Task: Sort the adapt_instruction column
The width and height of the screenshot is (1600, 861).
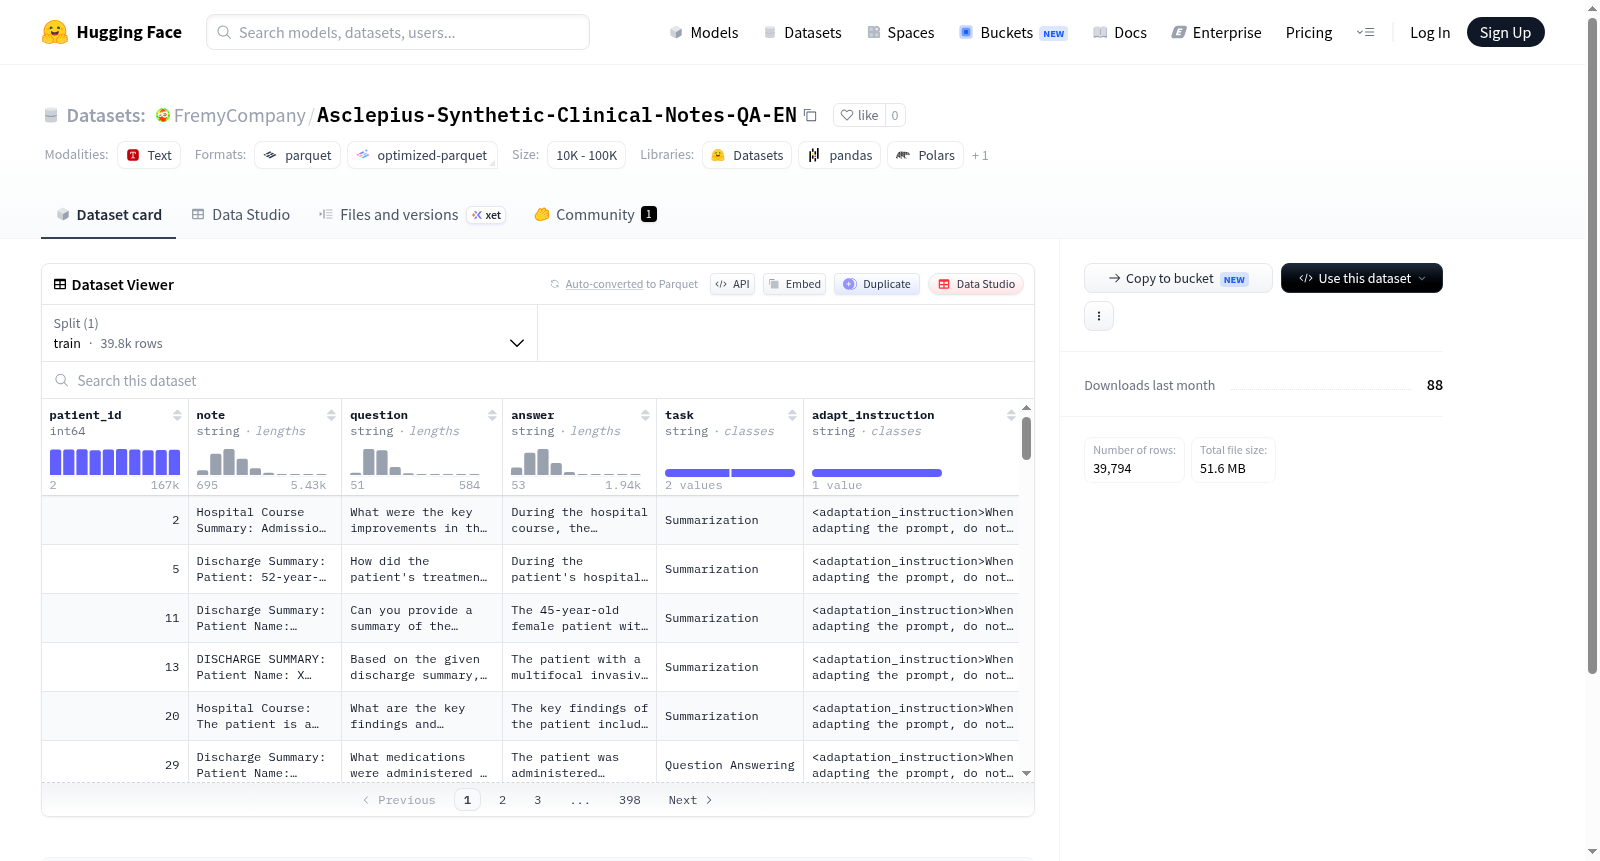Action: point(1011,415)
